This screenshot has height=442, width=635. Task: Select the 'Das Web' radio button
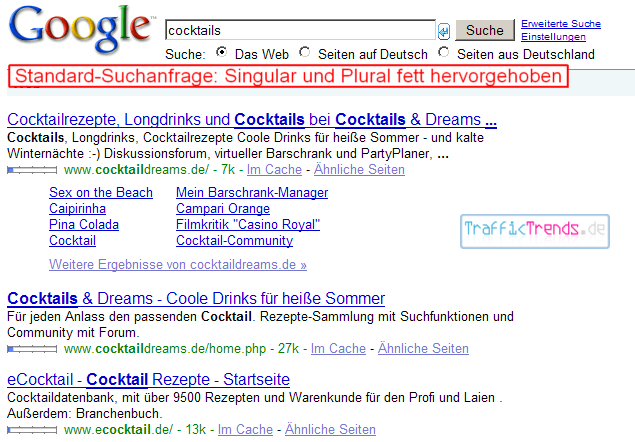(222, 53)
